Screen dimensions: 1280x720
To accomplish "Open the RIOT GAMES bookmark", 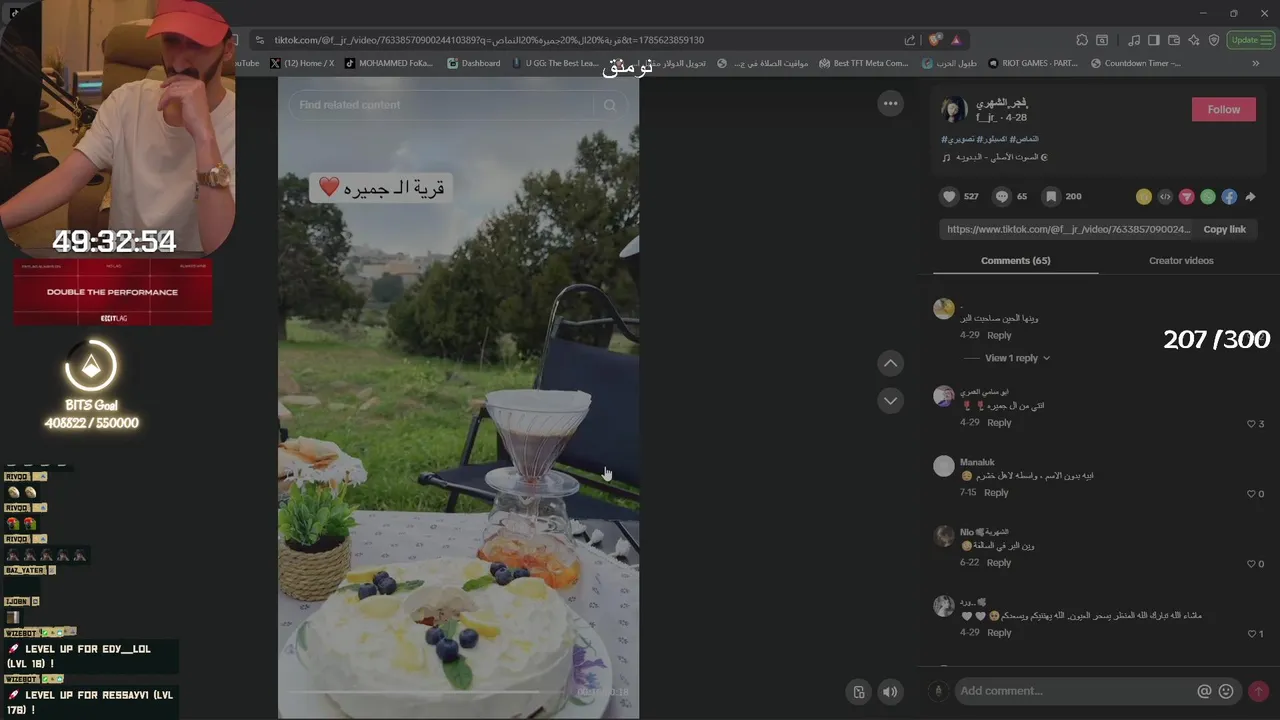I will 1033,63.
